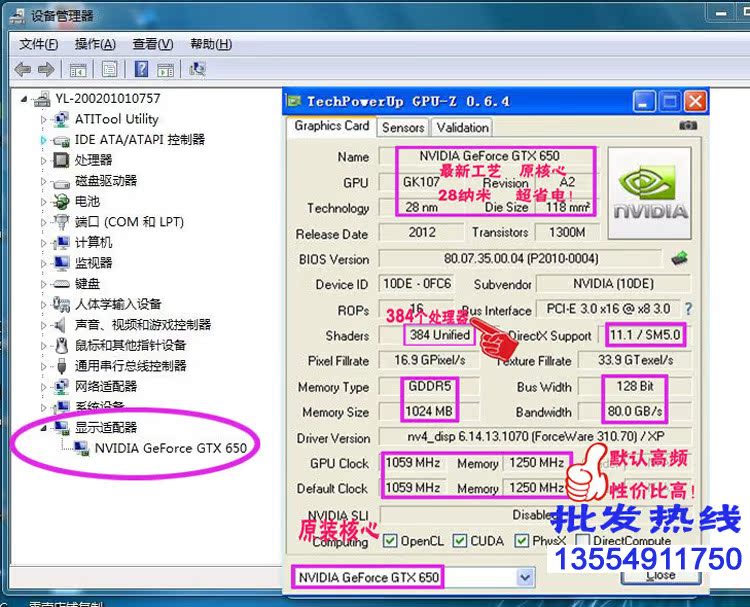Switch to the Validation tab
The height and width of the screenshot is (607, 750).
point(463,128)
